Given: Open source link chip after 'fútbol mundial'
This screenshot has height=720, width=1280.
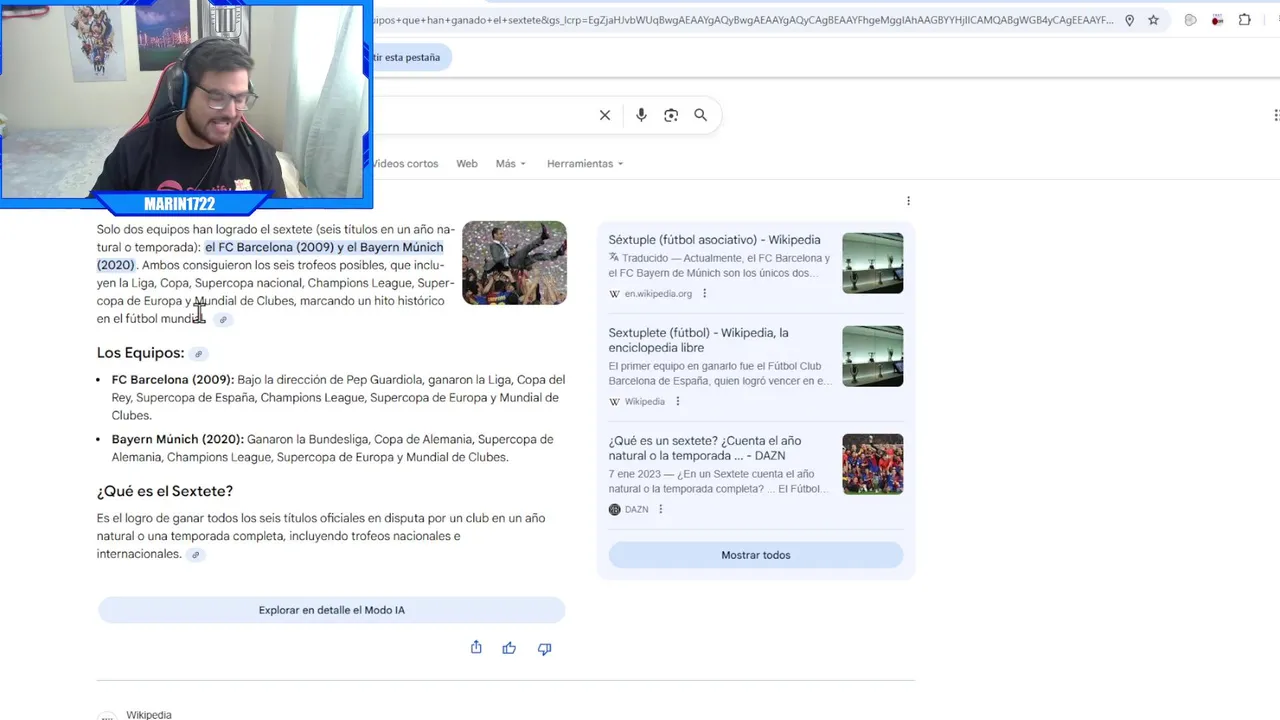Looking at the screenshot, I should 223,320.
